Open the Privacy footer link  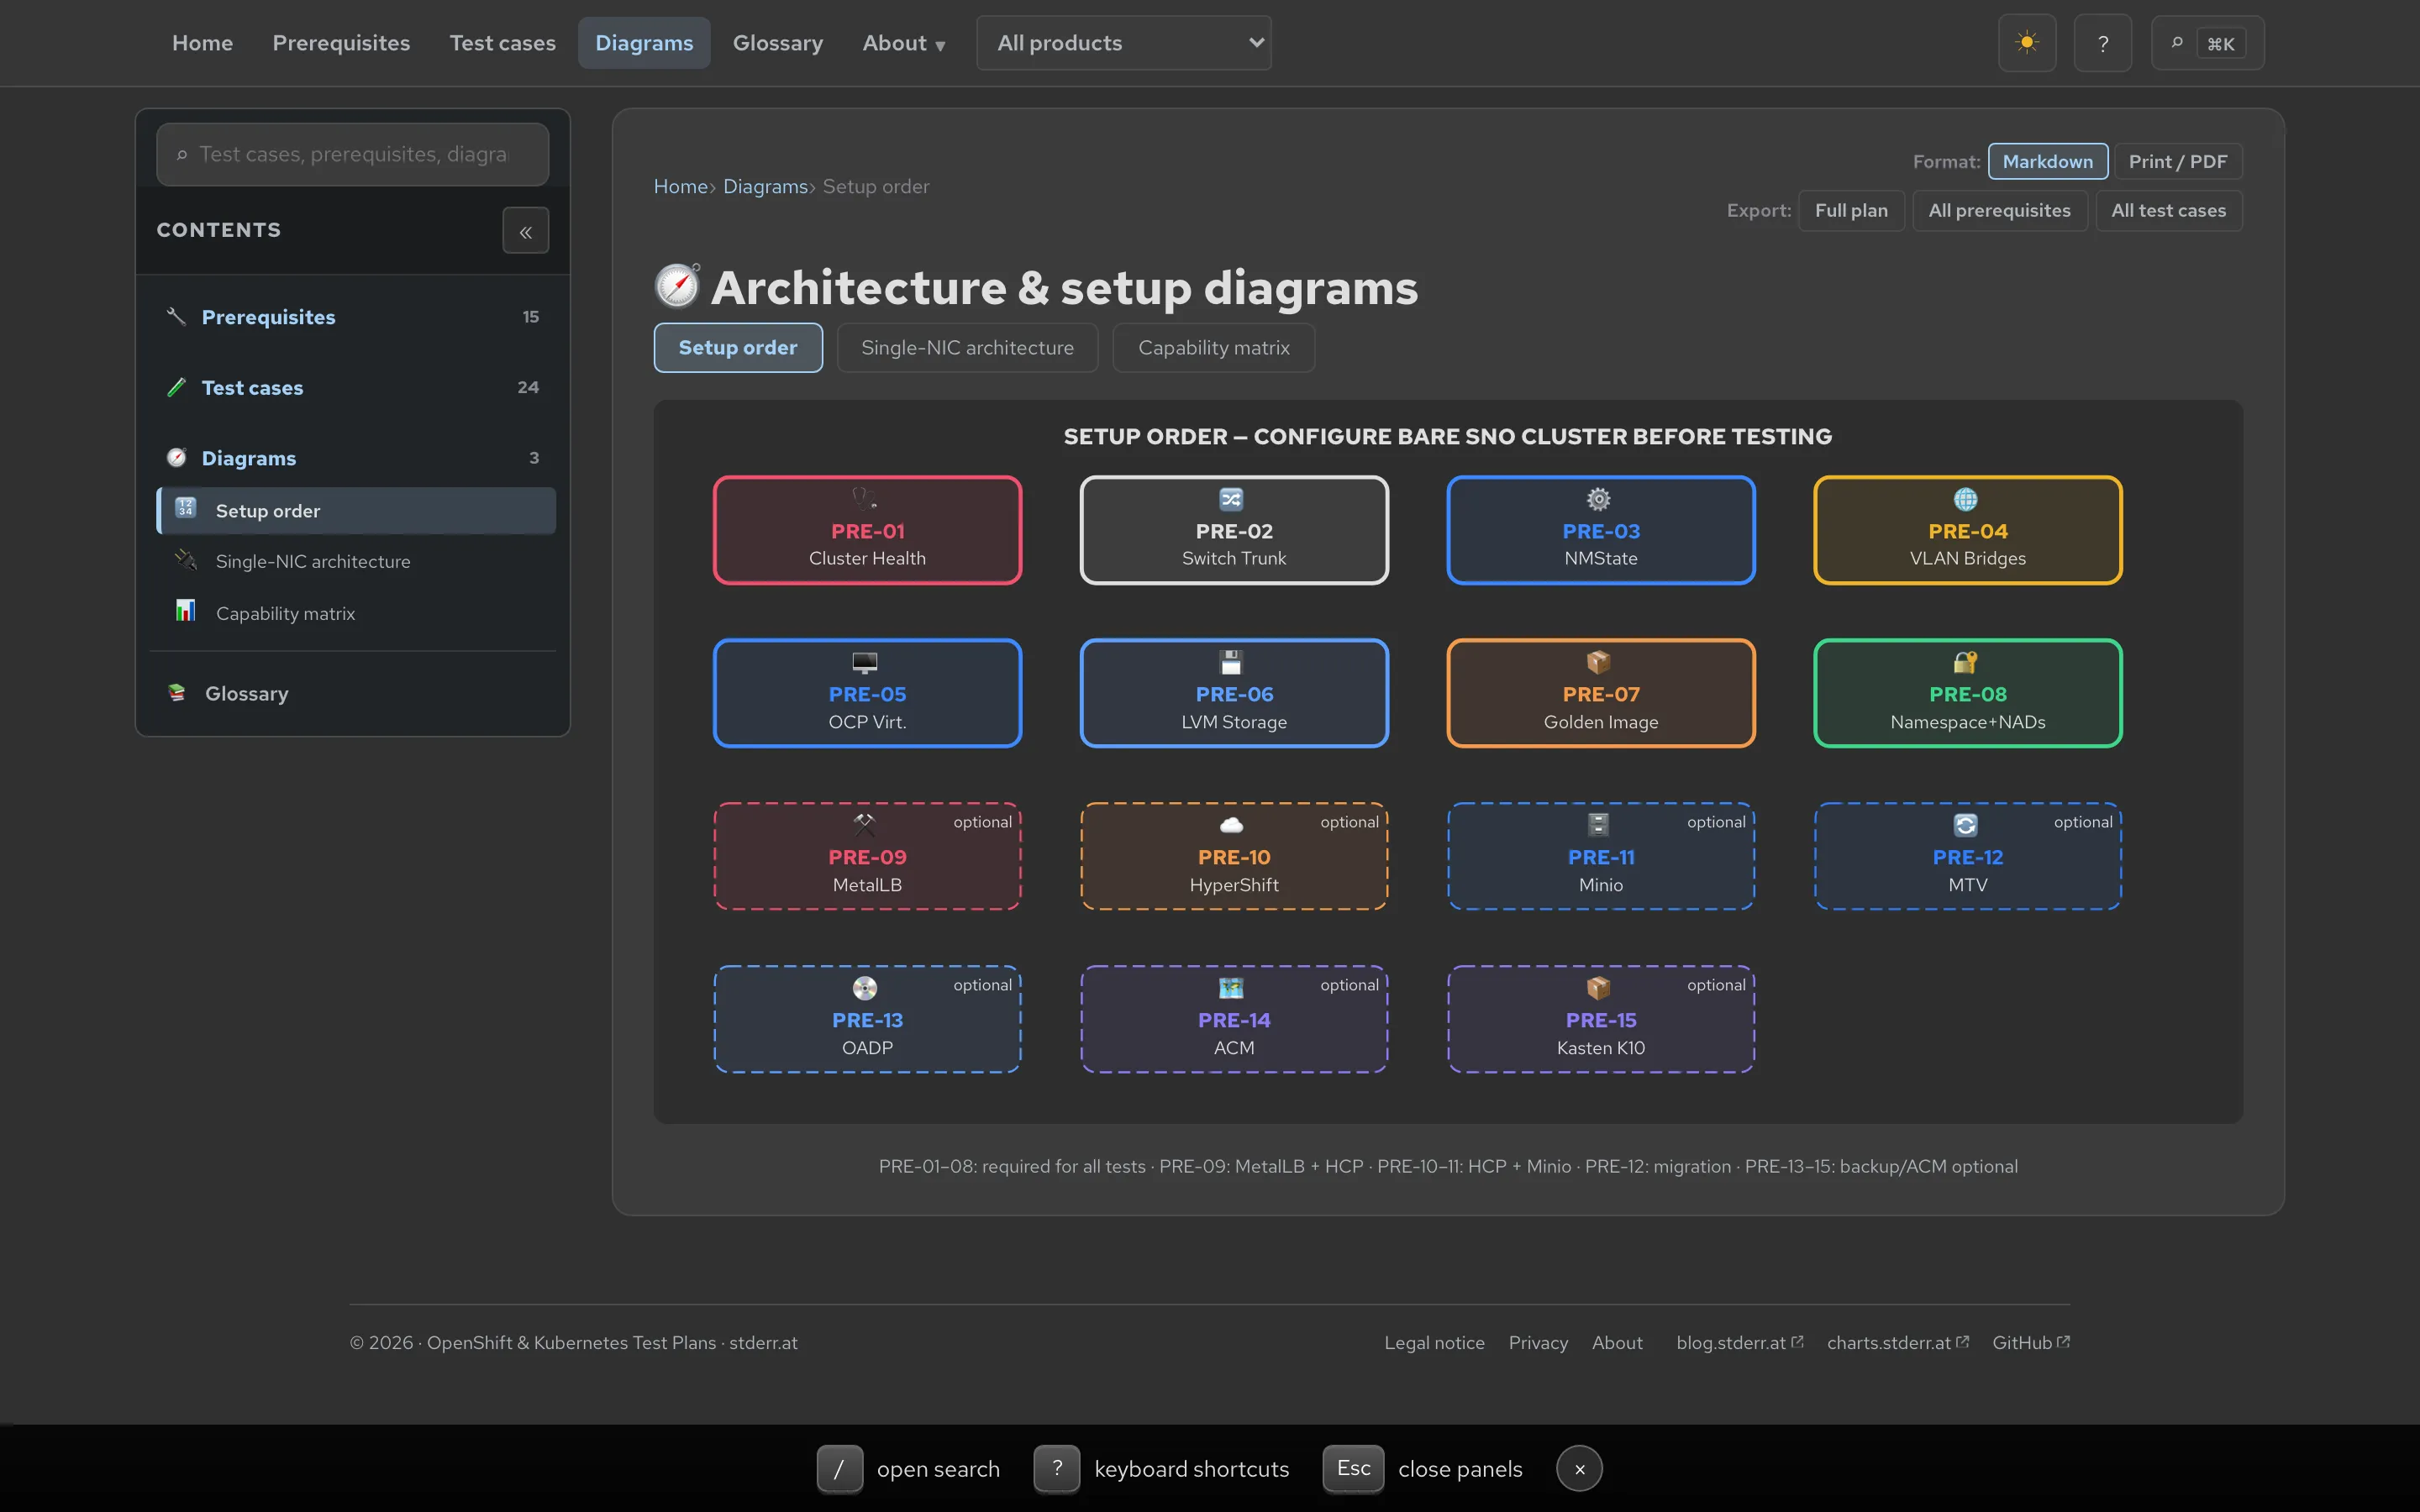[x=1538, y=1342]
